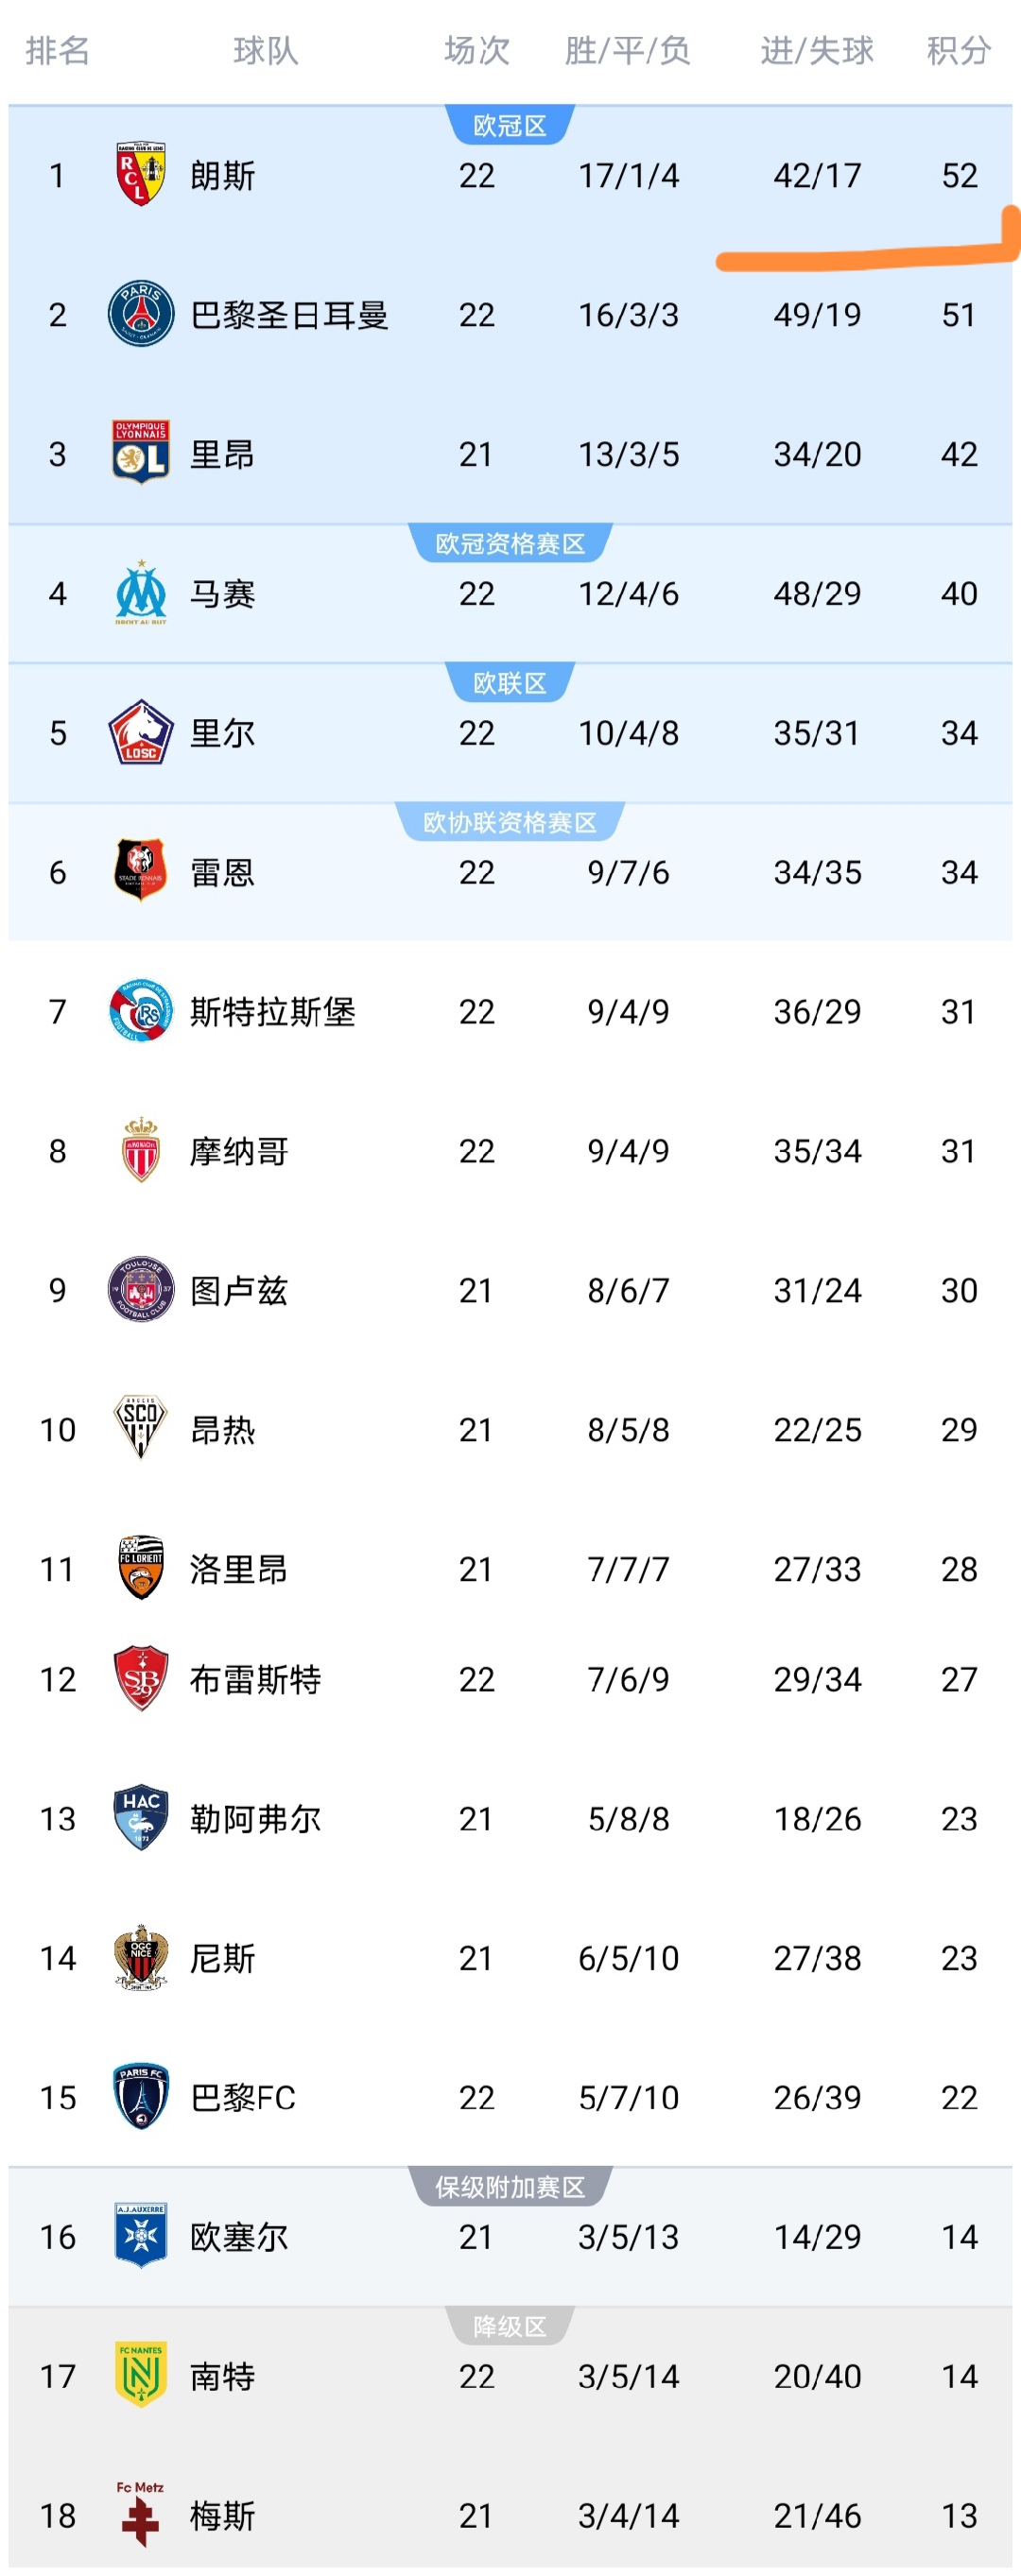Click the RC Lens club crest
This screenshot has width=1021, height=2576.
click(141, 175)
